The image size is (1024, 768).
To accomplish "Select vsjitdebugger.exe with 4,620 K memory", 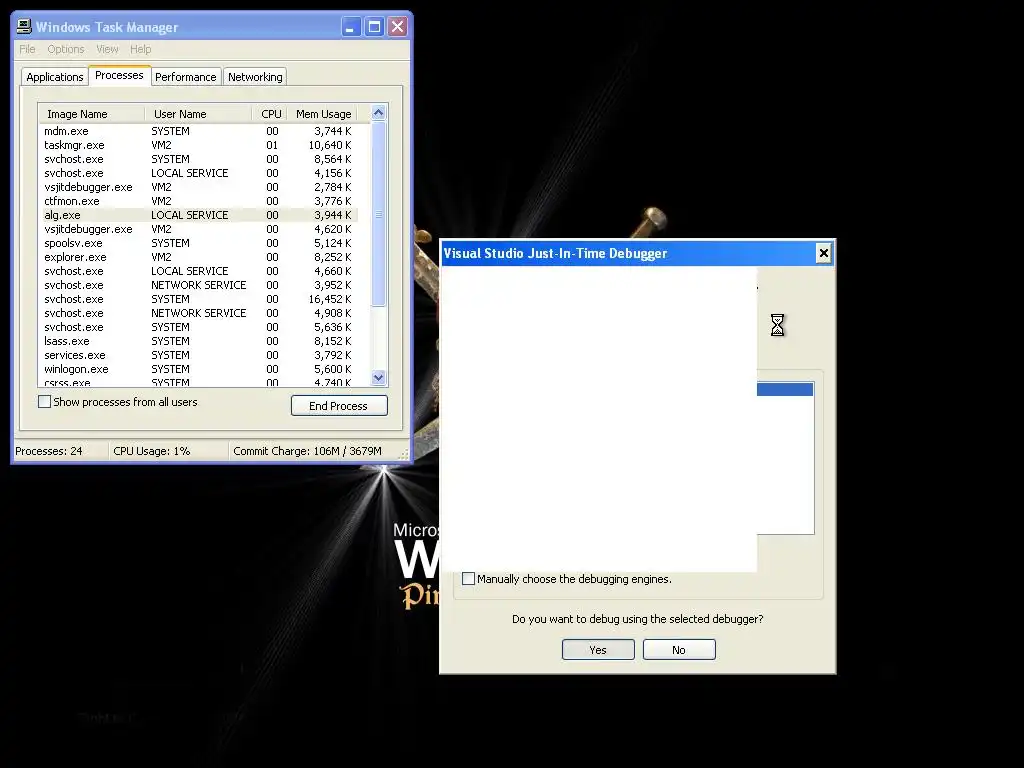I will [x=199, y=229].
